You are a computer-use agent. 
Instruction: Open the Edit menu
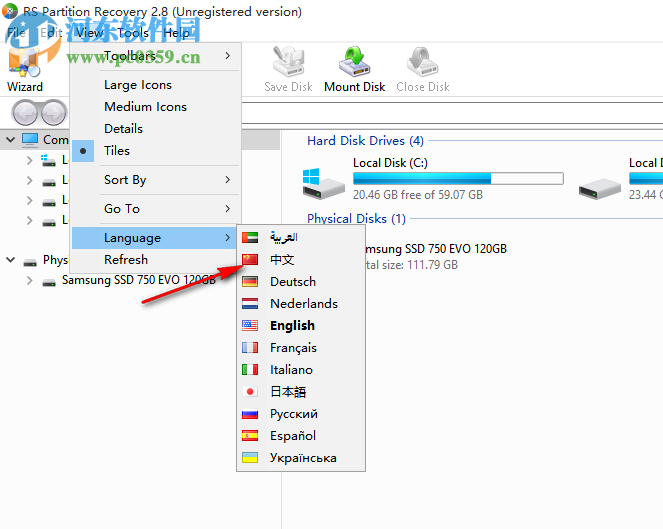pos(51,33)
